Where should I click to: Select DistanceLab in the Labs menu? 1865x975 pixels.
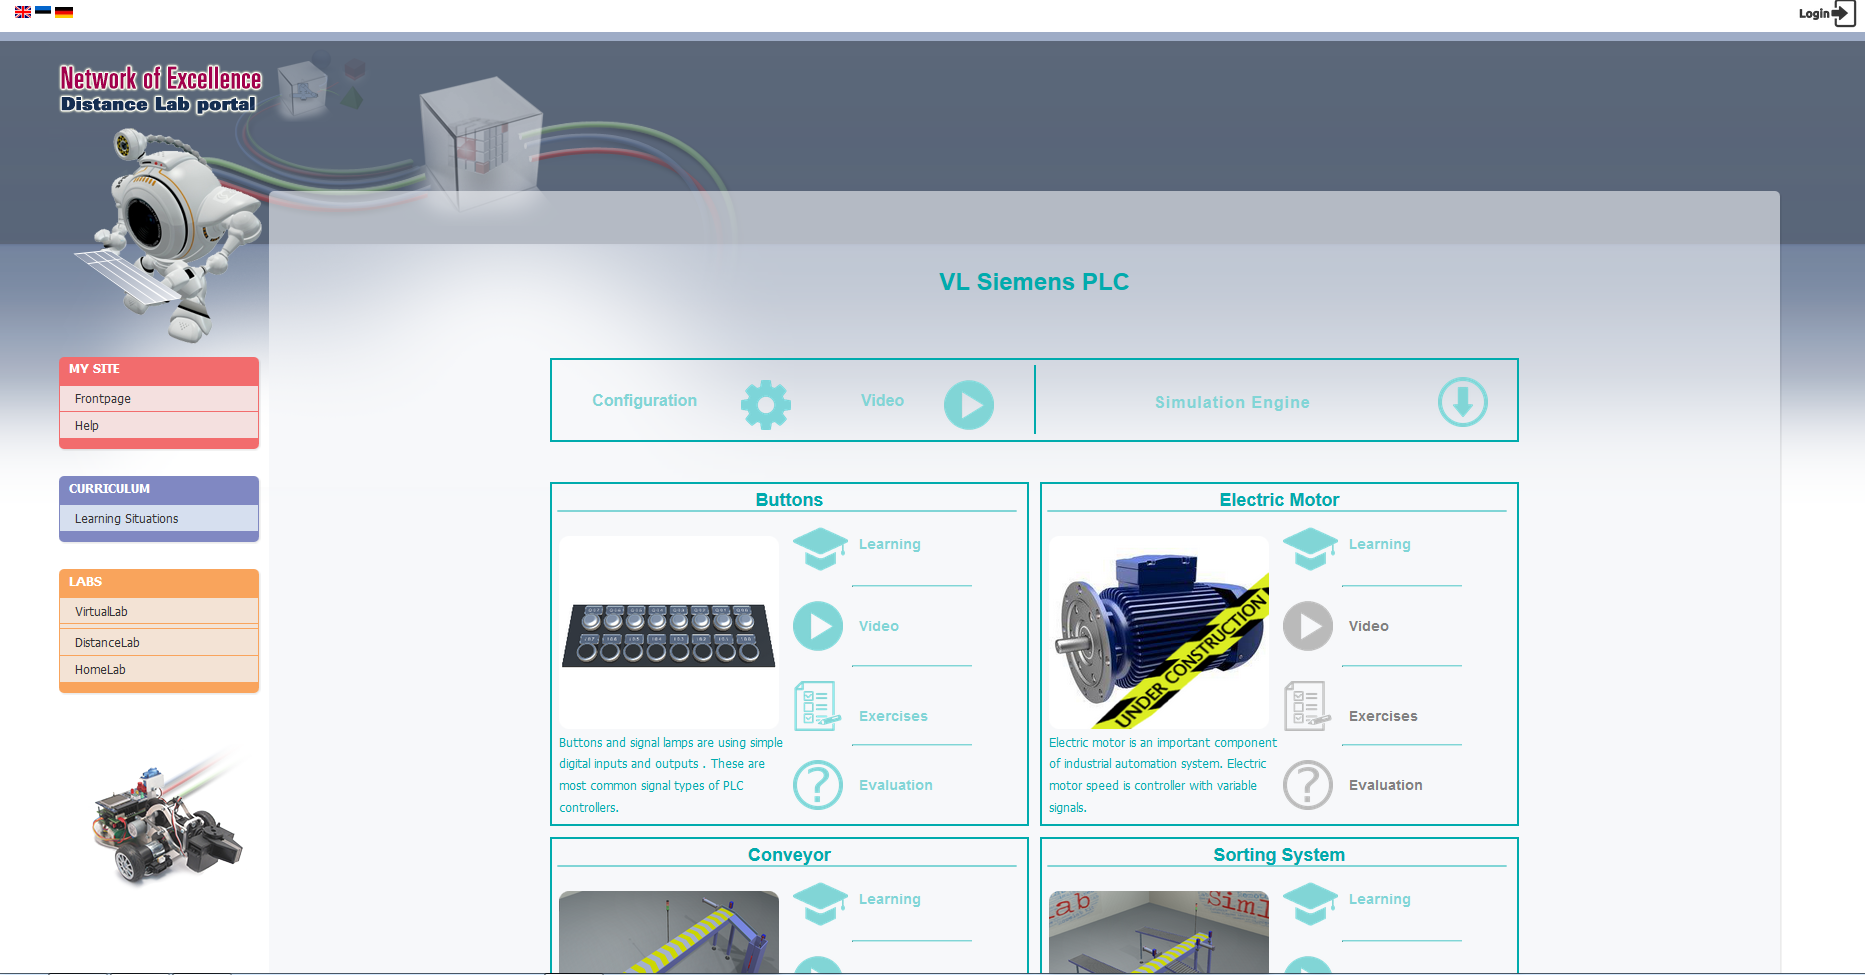point(107,643)
